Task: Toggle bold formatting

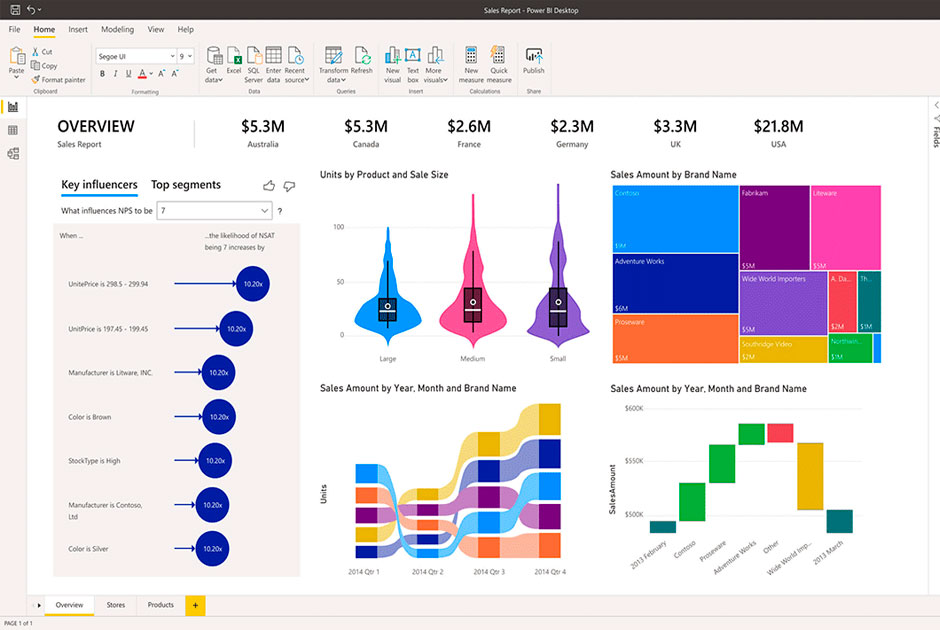Action: (103, 74)
